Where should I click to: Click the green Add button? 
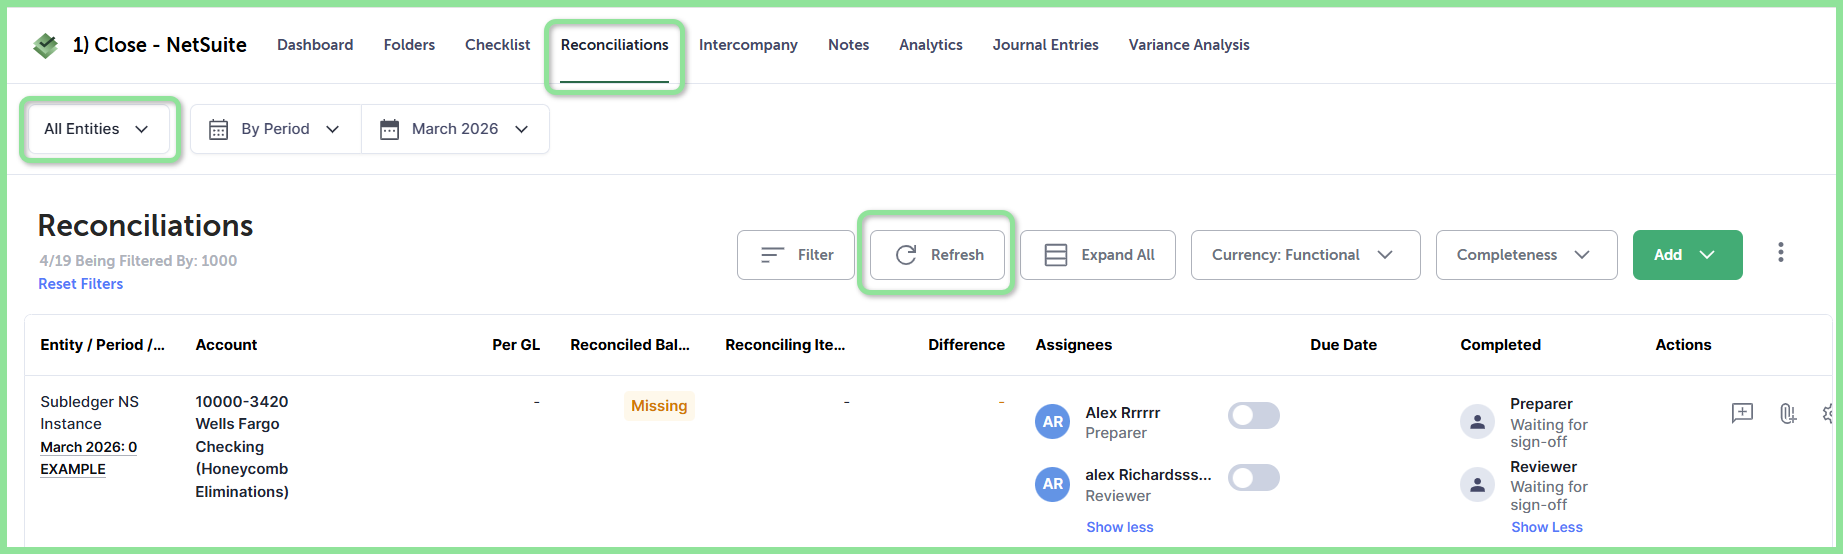(1687, 255)
